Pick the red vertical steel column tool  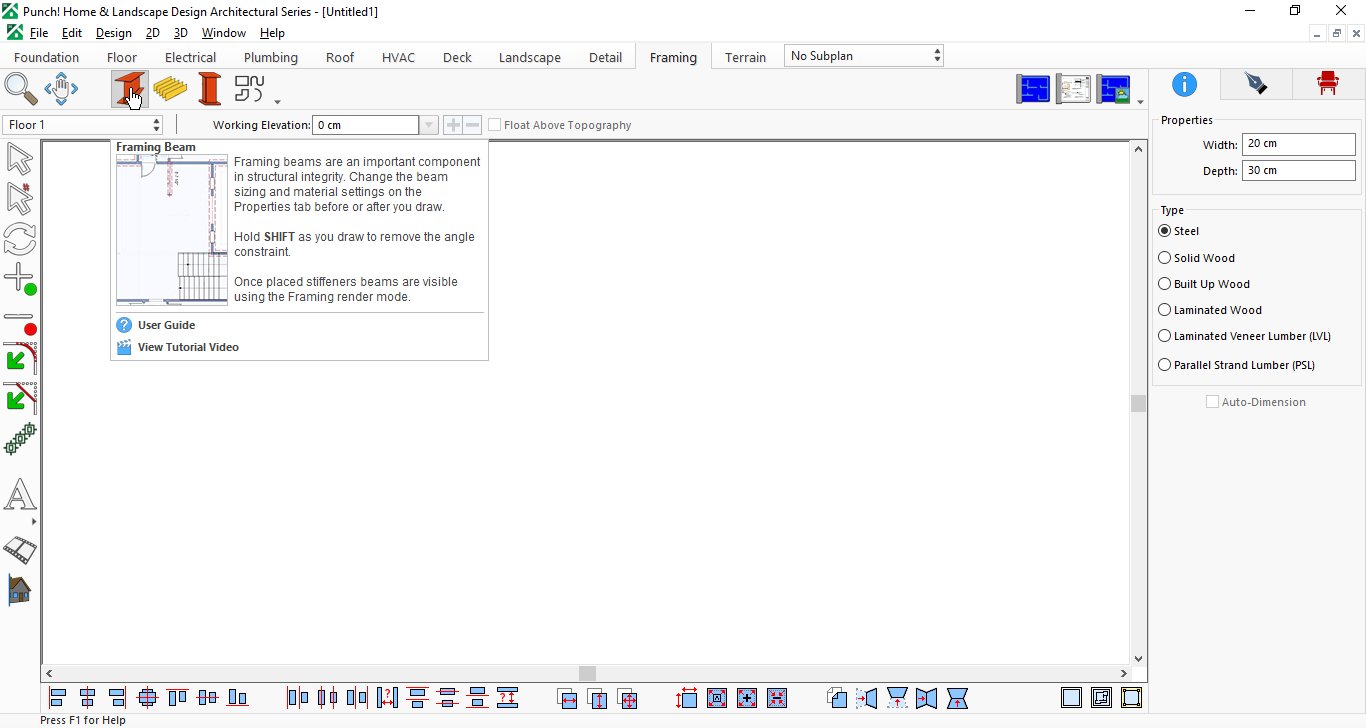[x=210, y=89]
